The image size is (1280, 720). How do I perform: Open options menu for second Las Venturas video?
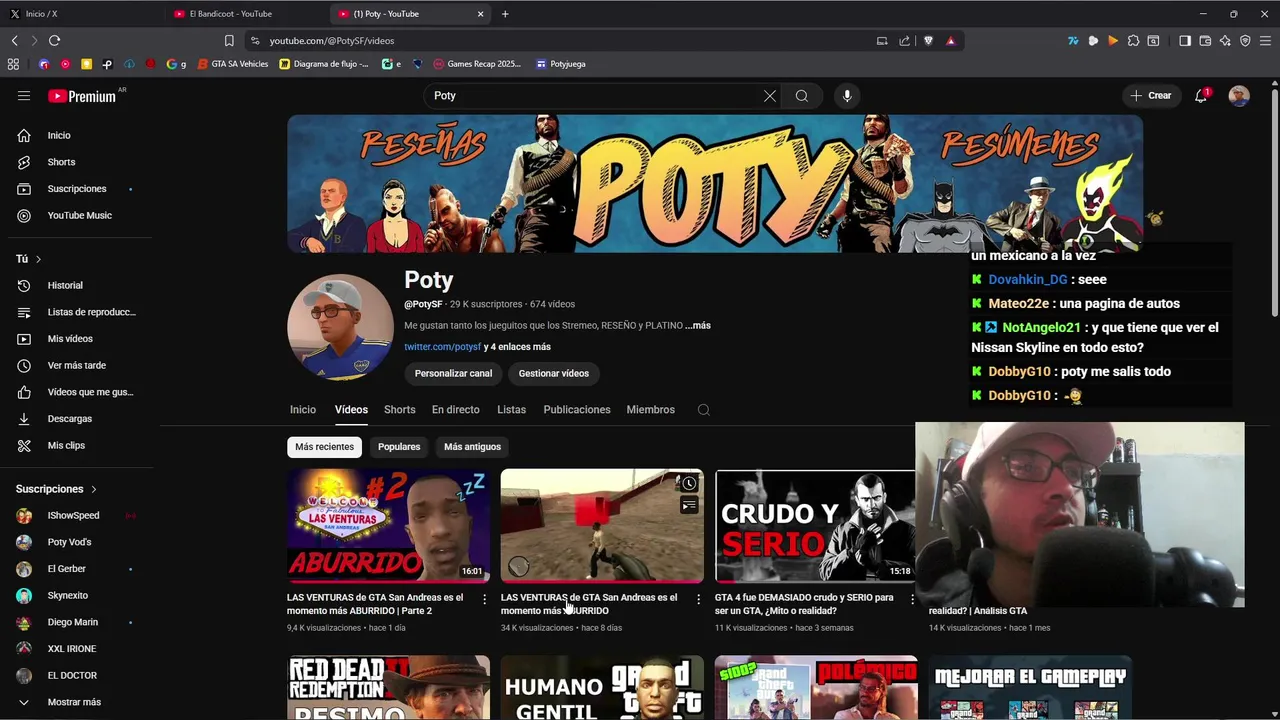[x=699, y=600]
